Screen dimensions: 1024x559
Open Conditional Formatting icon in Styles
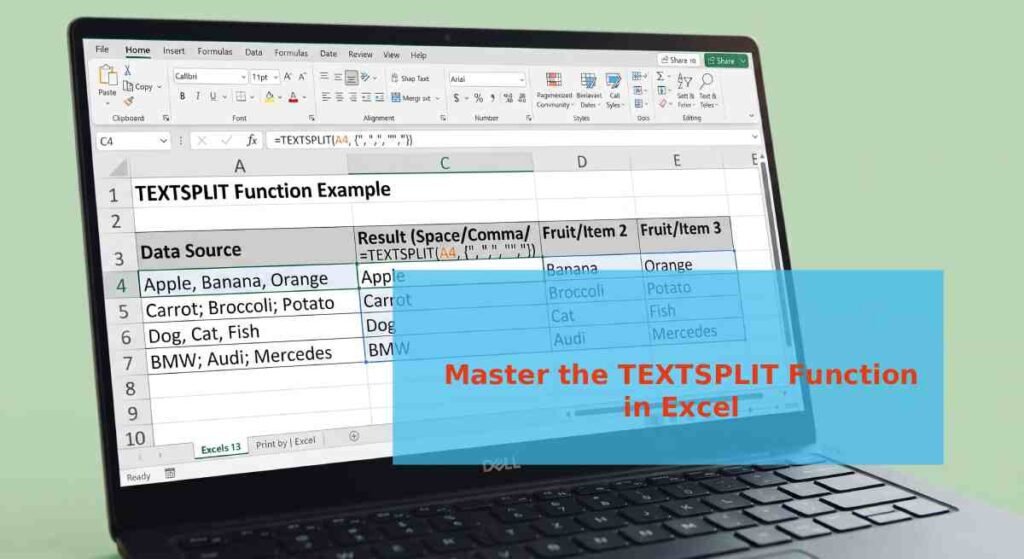point(554,80)
